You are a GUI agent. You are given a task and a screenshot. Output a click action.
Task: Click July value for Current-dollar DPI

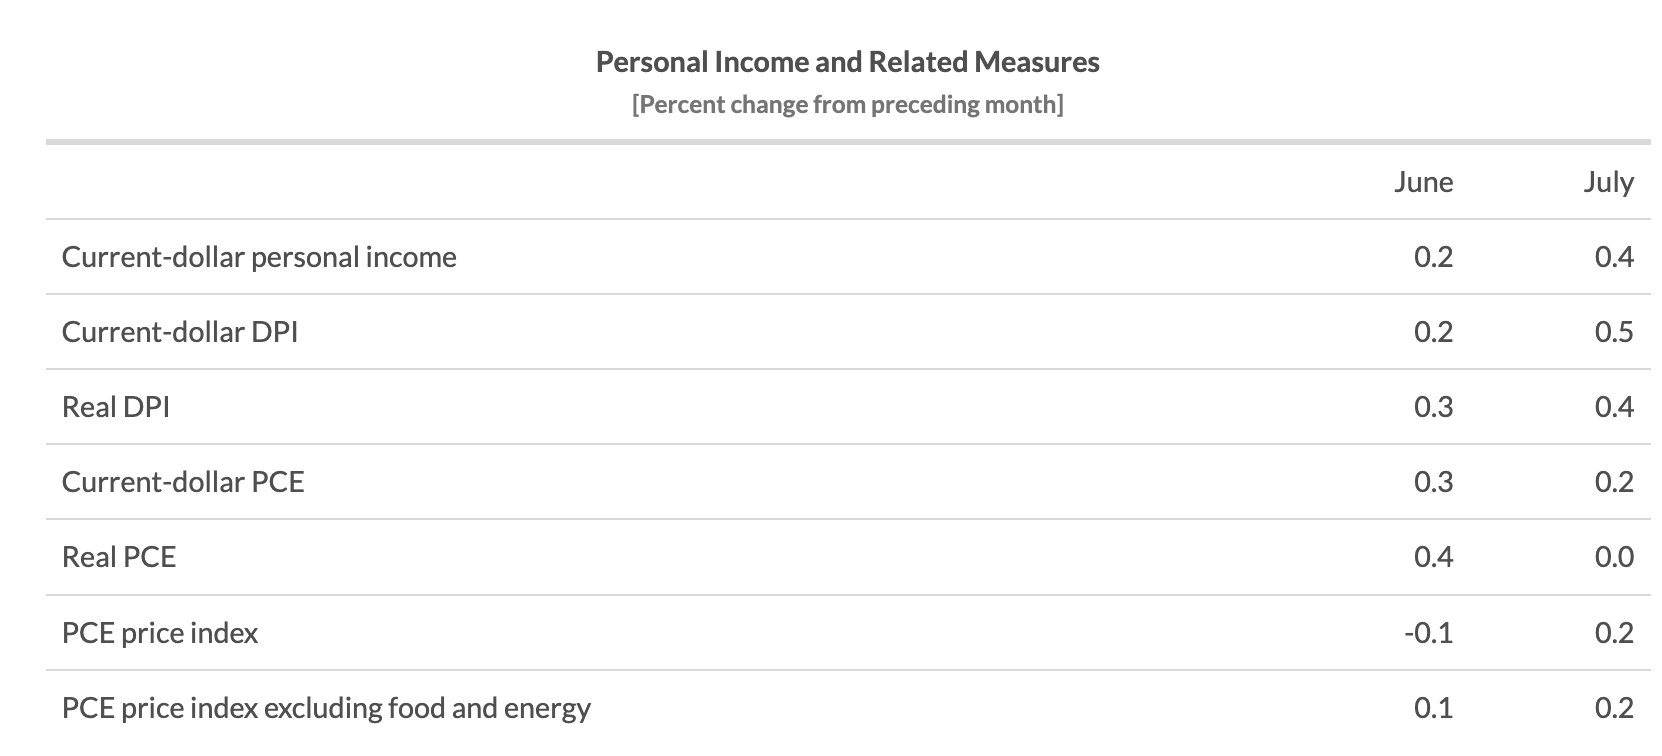1614,332
